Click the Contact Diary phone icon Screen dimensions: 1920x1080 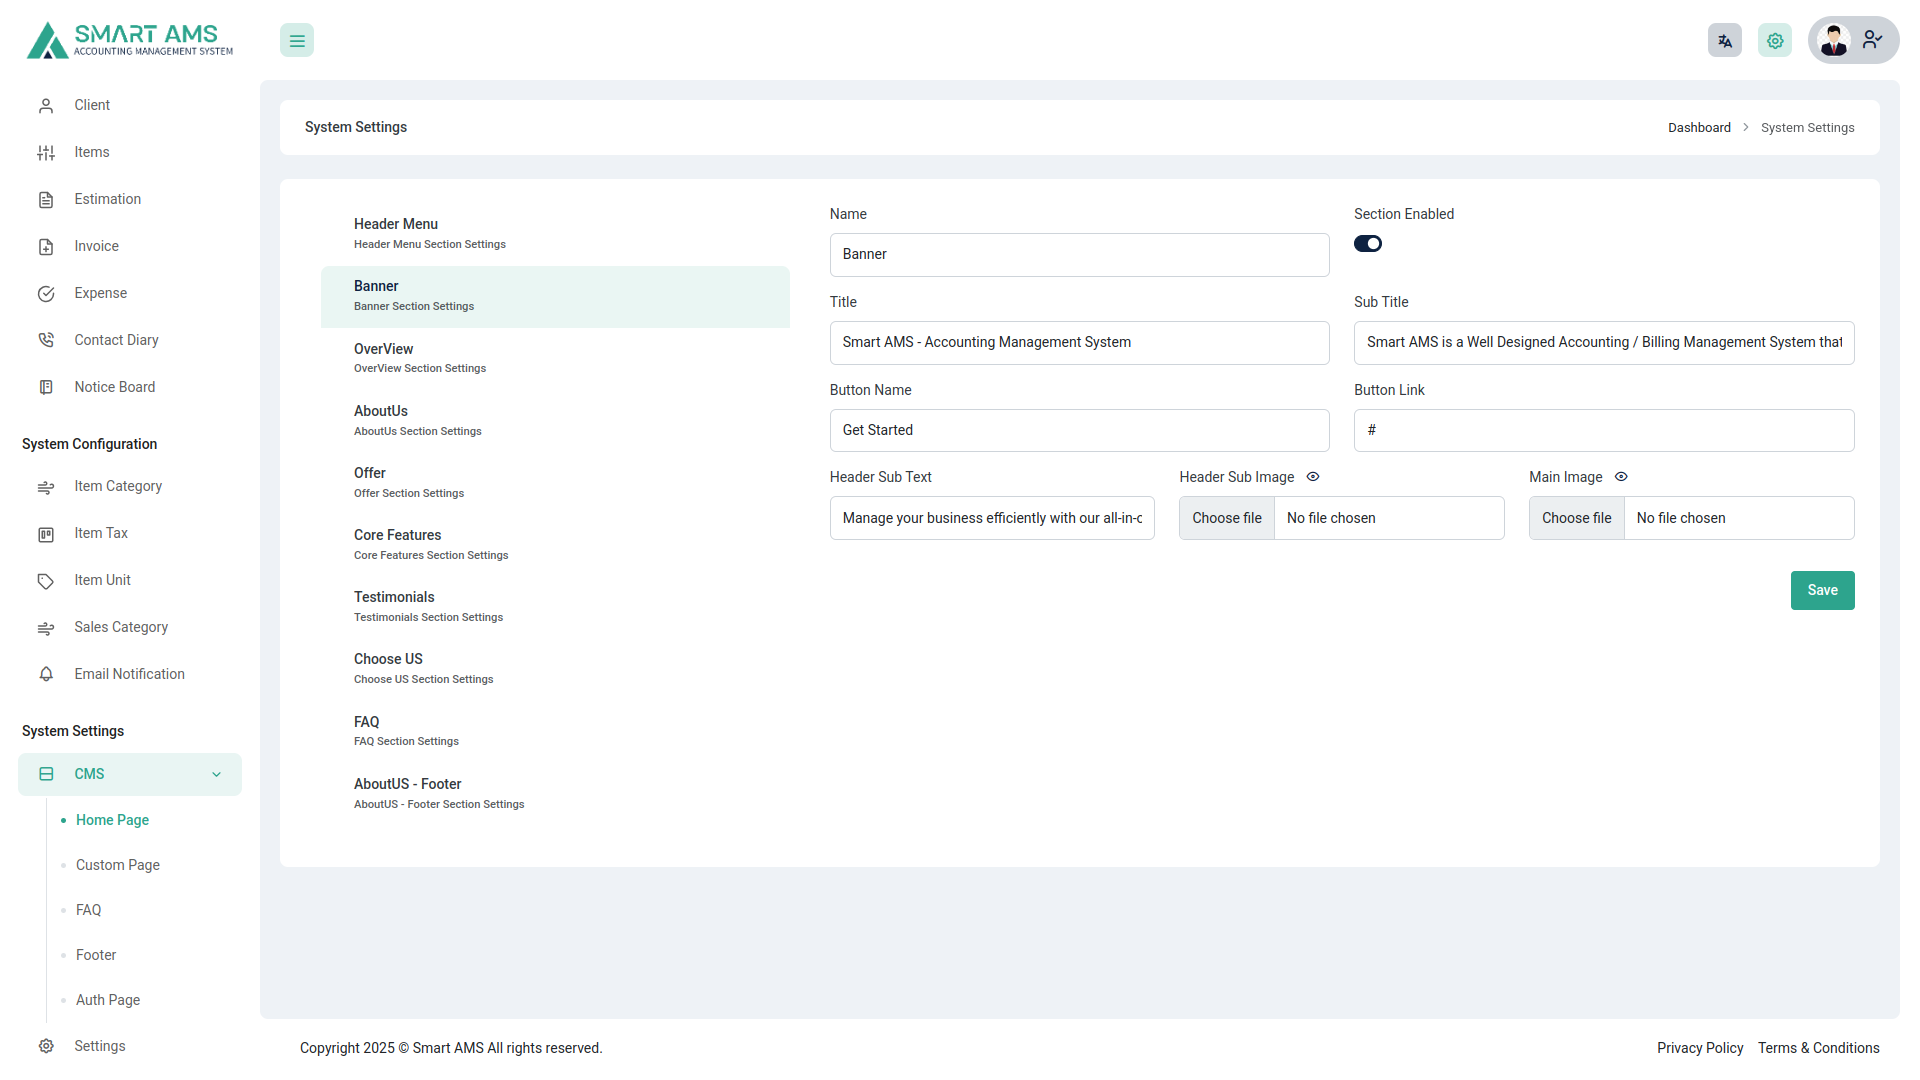(x=46, y=341)
